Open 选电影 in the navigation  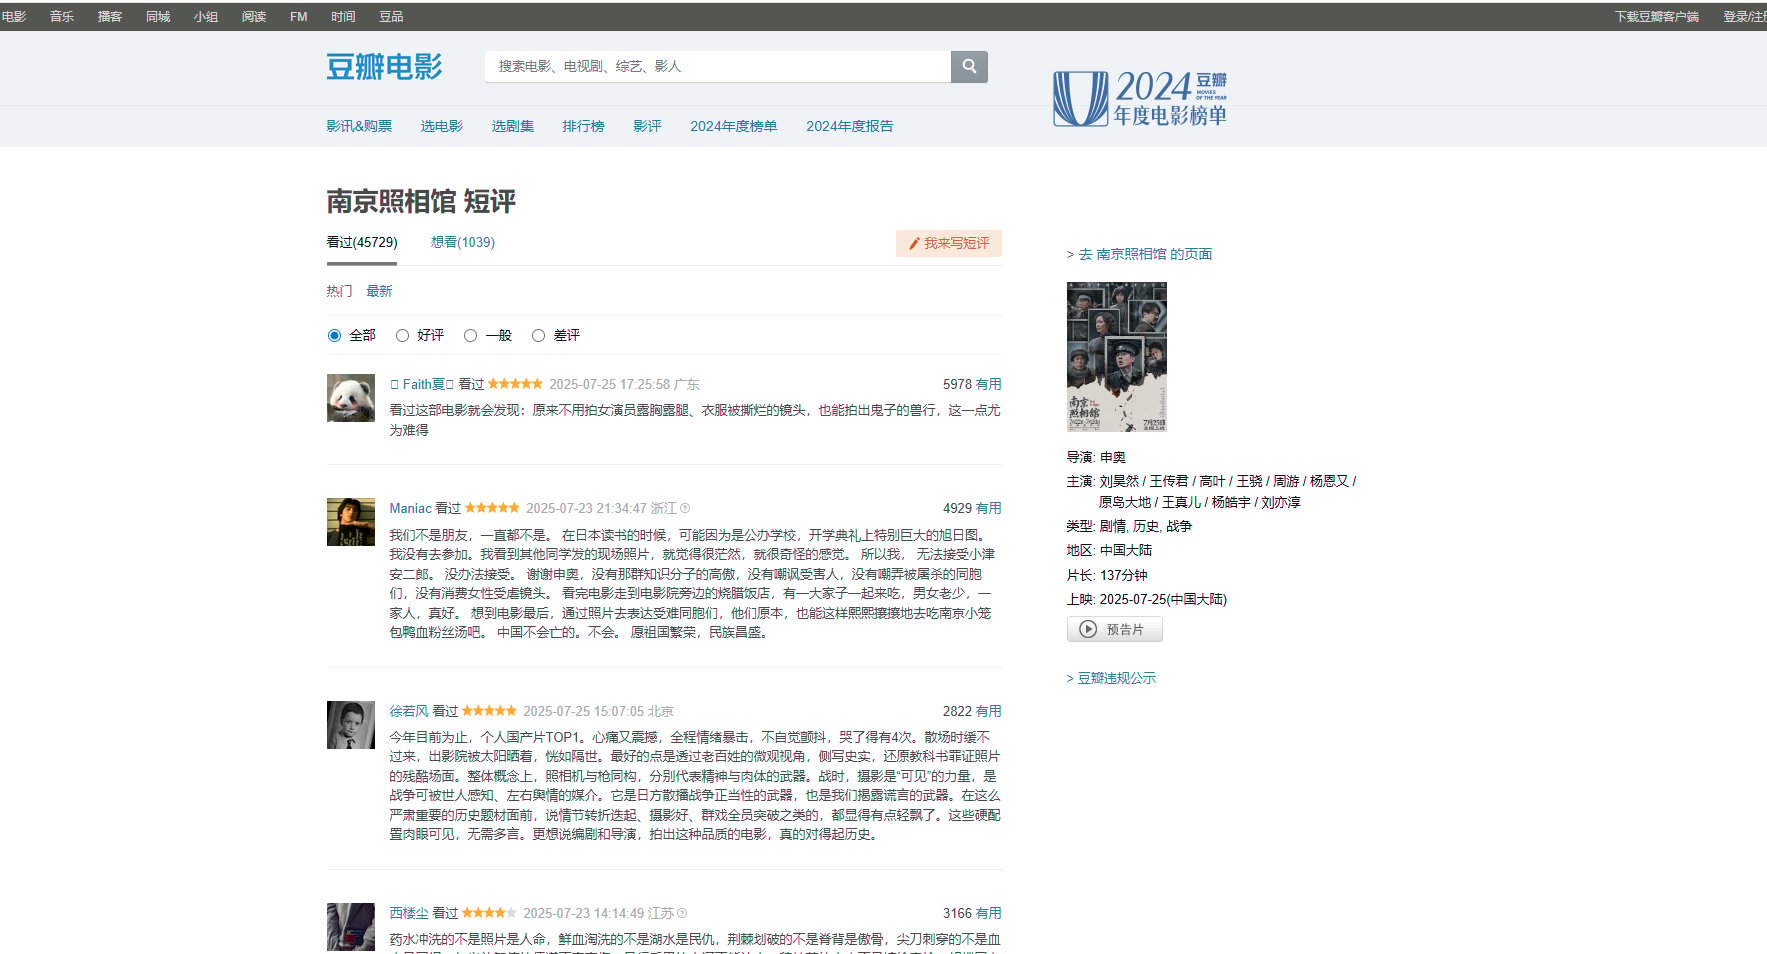[442, 126]
